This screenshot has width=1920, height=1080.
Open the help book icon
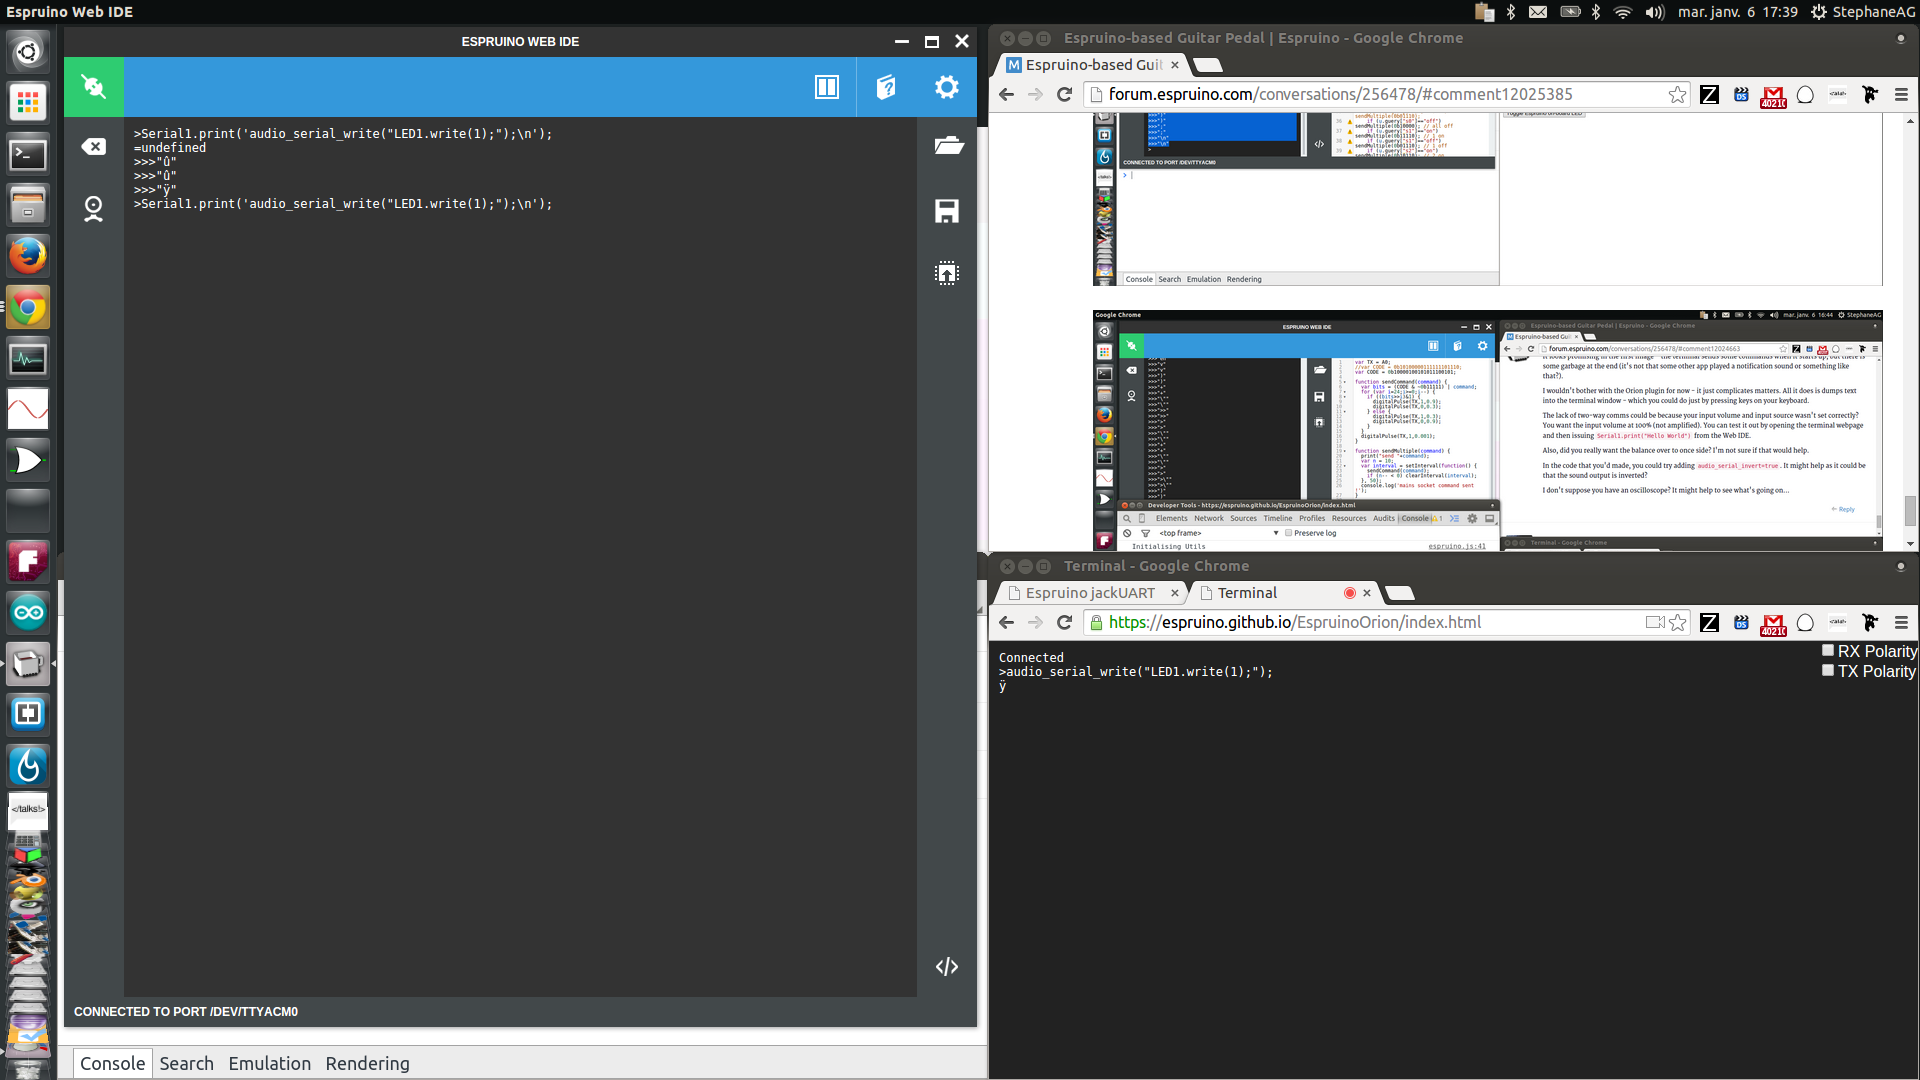[886, 87]
